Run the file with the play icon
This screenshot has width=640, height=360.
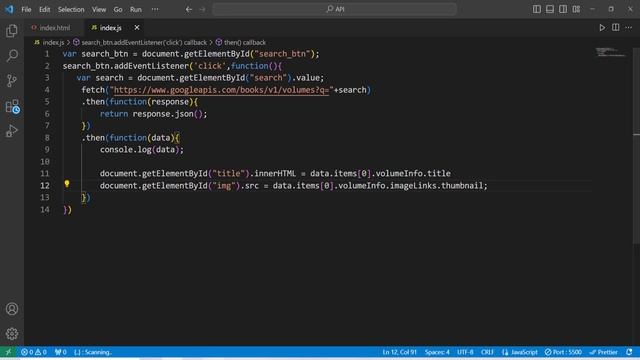(x=602, y=28)
